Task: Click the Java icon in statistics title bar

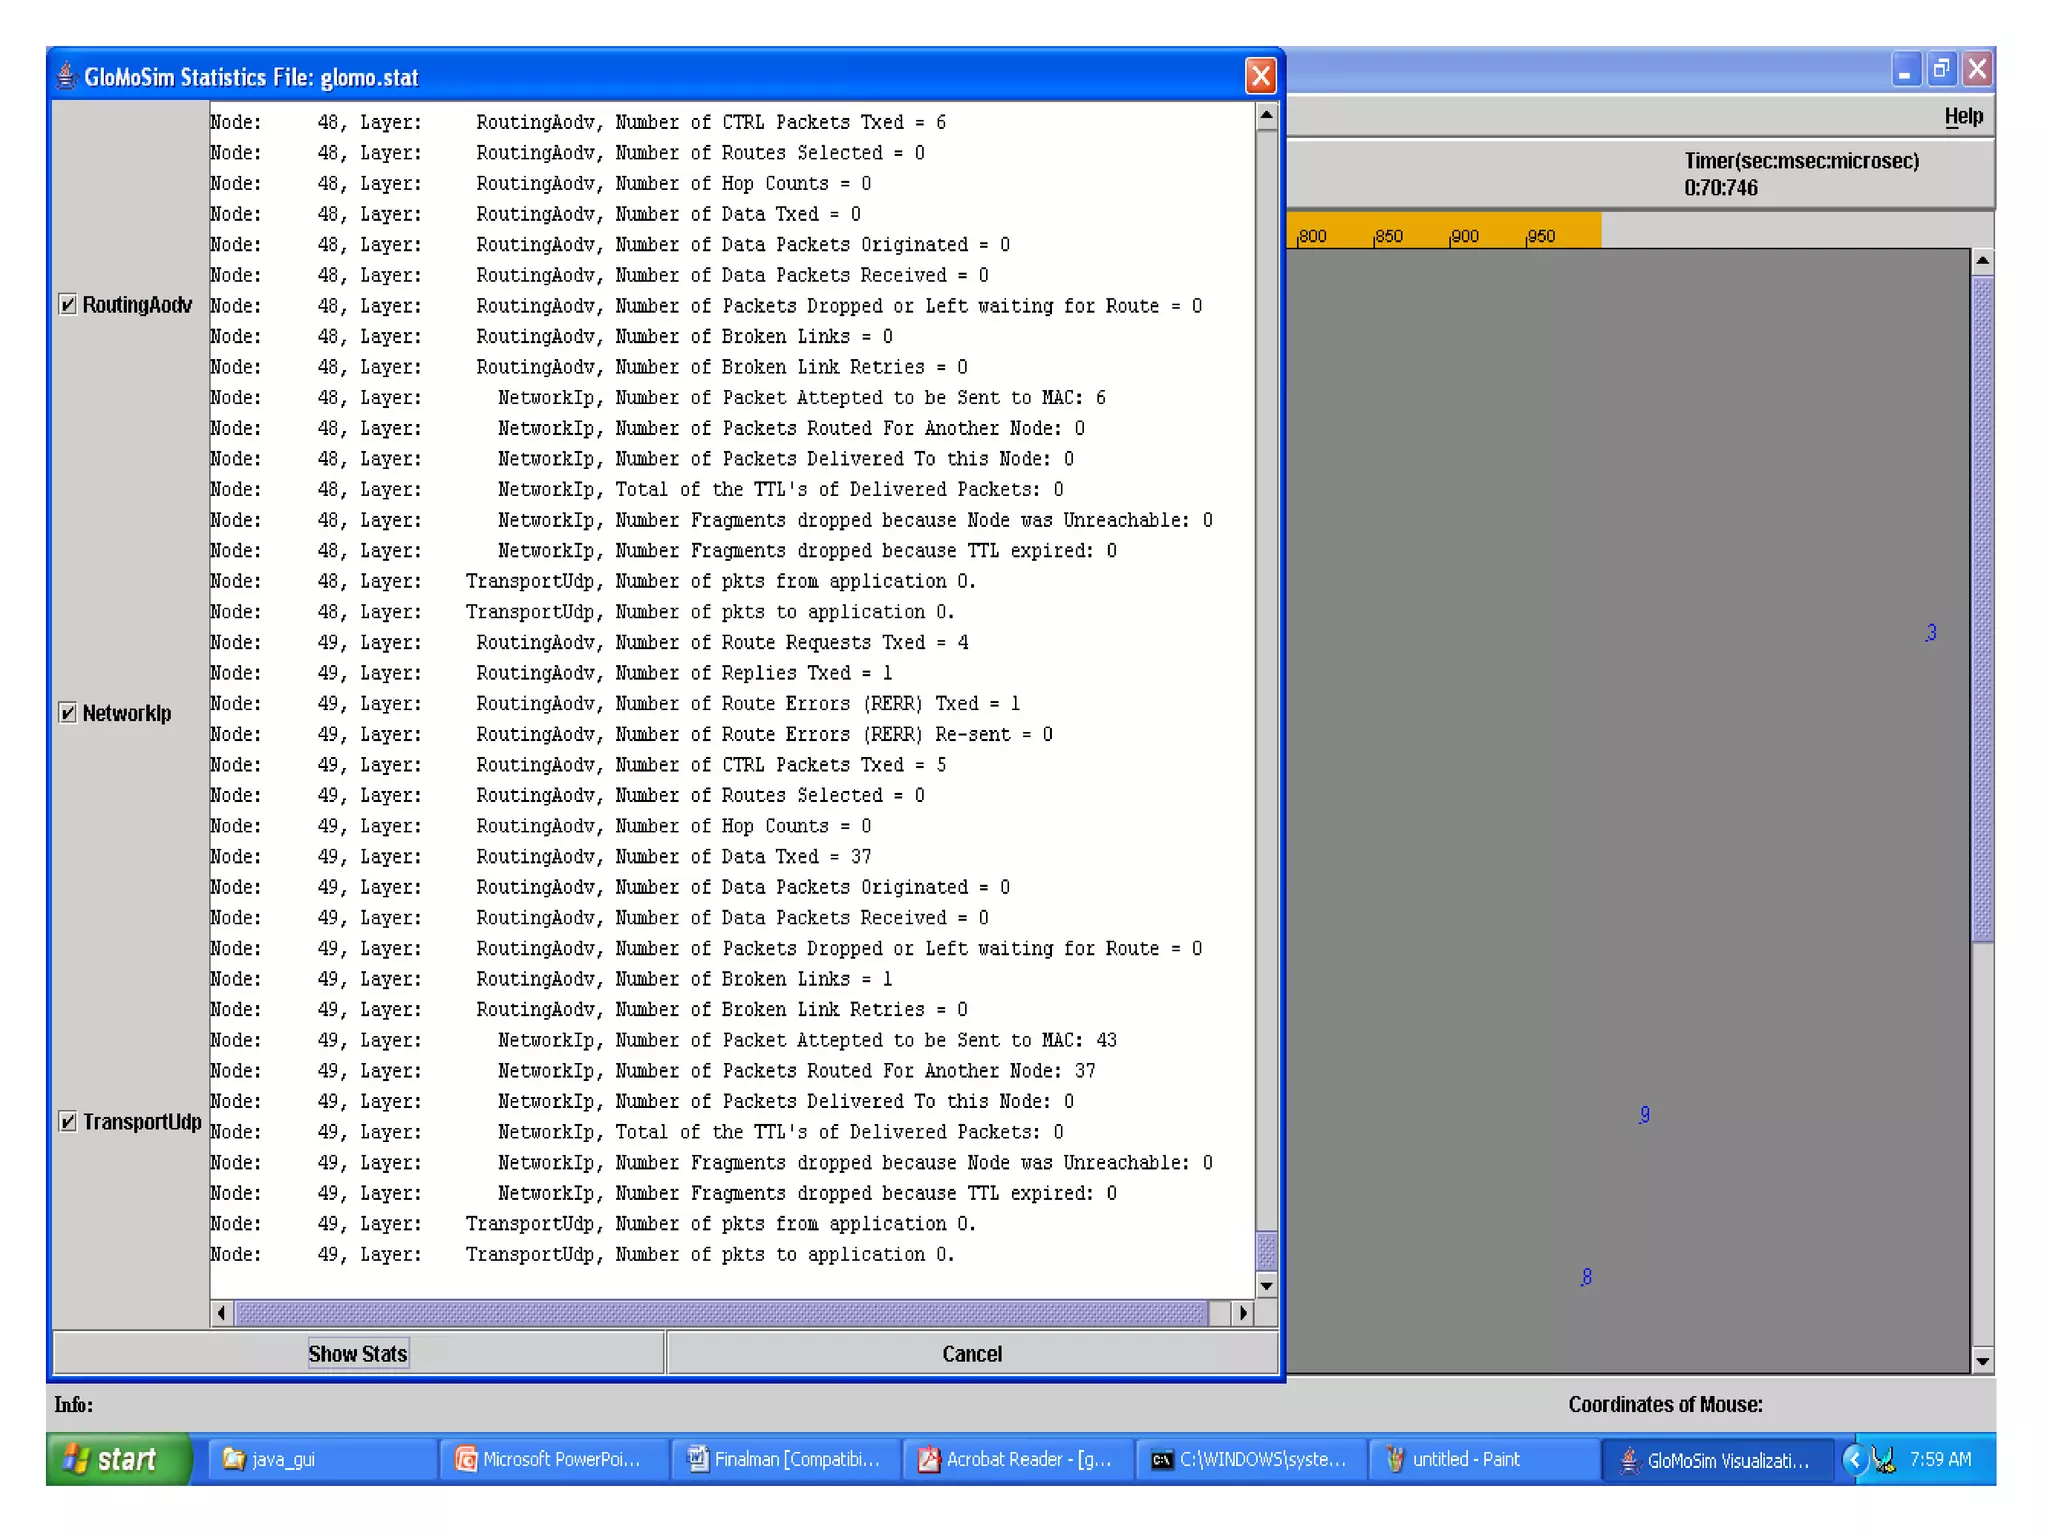Action: click(67, 76)
